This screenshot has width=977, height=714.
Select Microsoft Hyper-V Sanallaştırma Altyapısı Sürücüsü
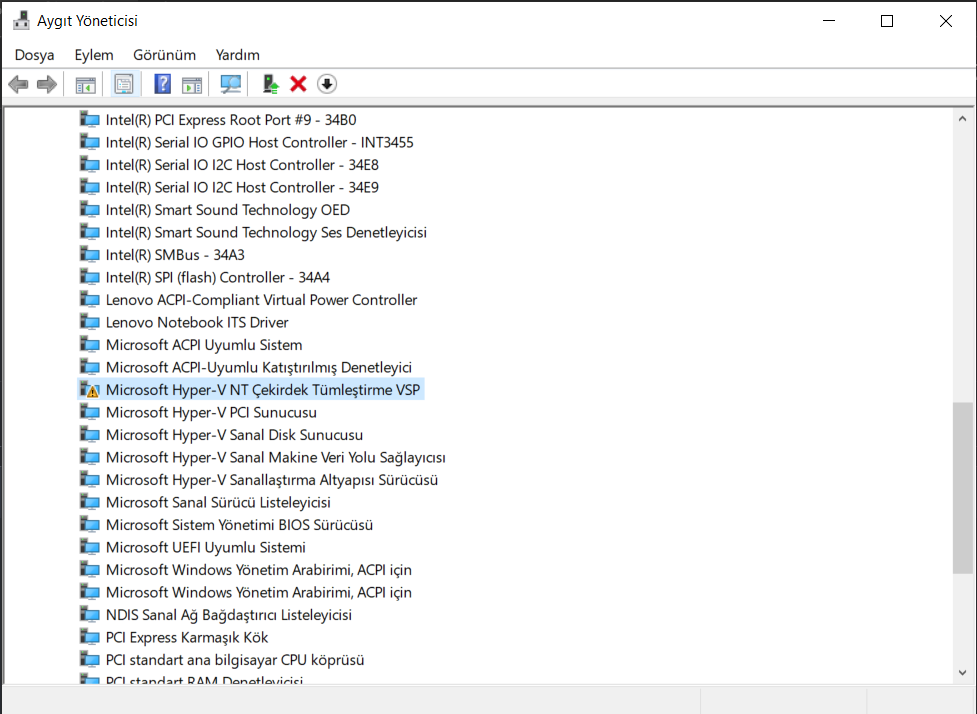click(272, 480)
